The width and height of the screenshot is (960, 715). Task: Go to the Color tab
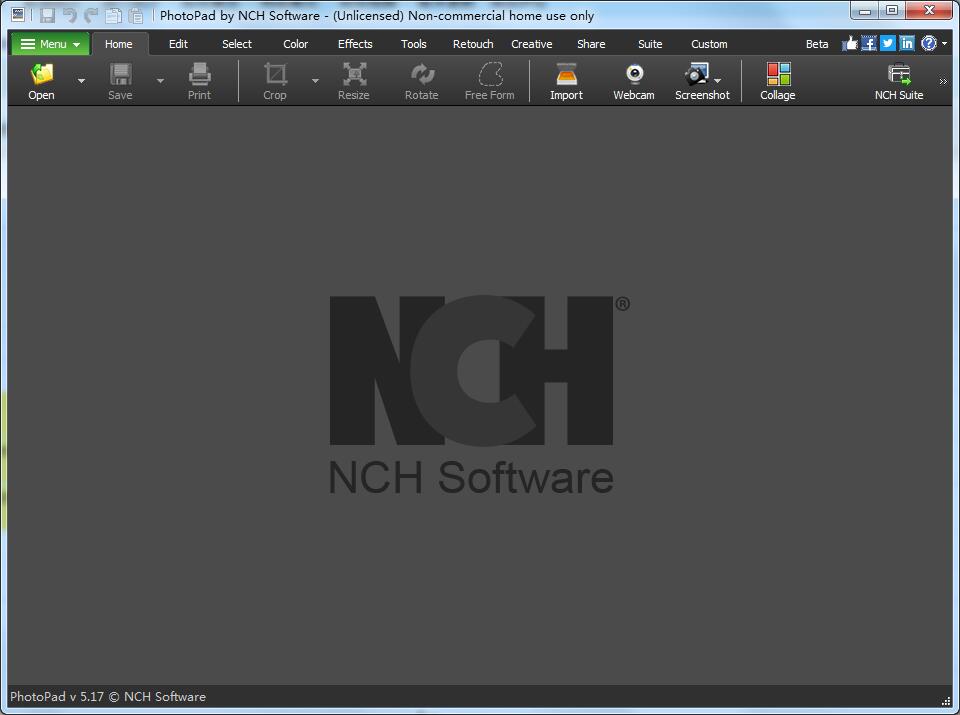[x=296, y=44]
